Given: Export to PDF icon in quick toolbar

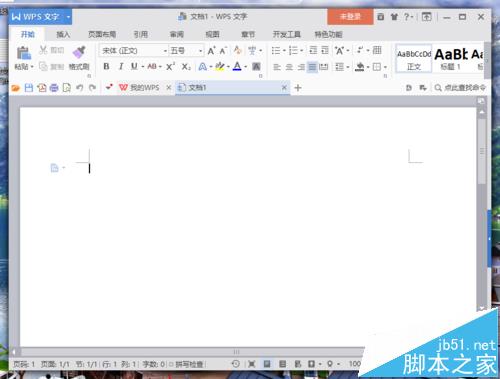Looking at the screenshot, I should (x=42, y=88).
